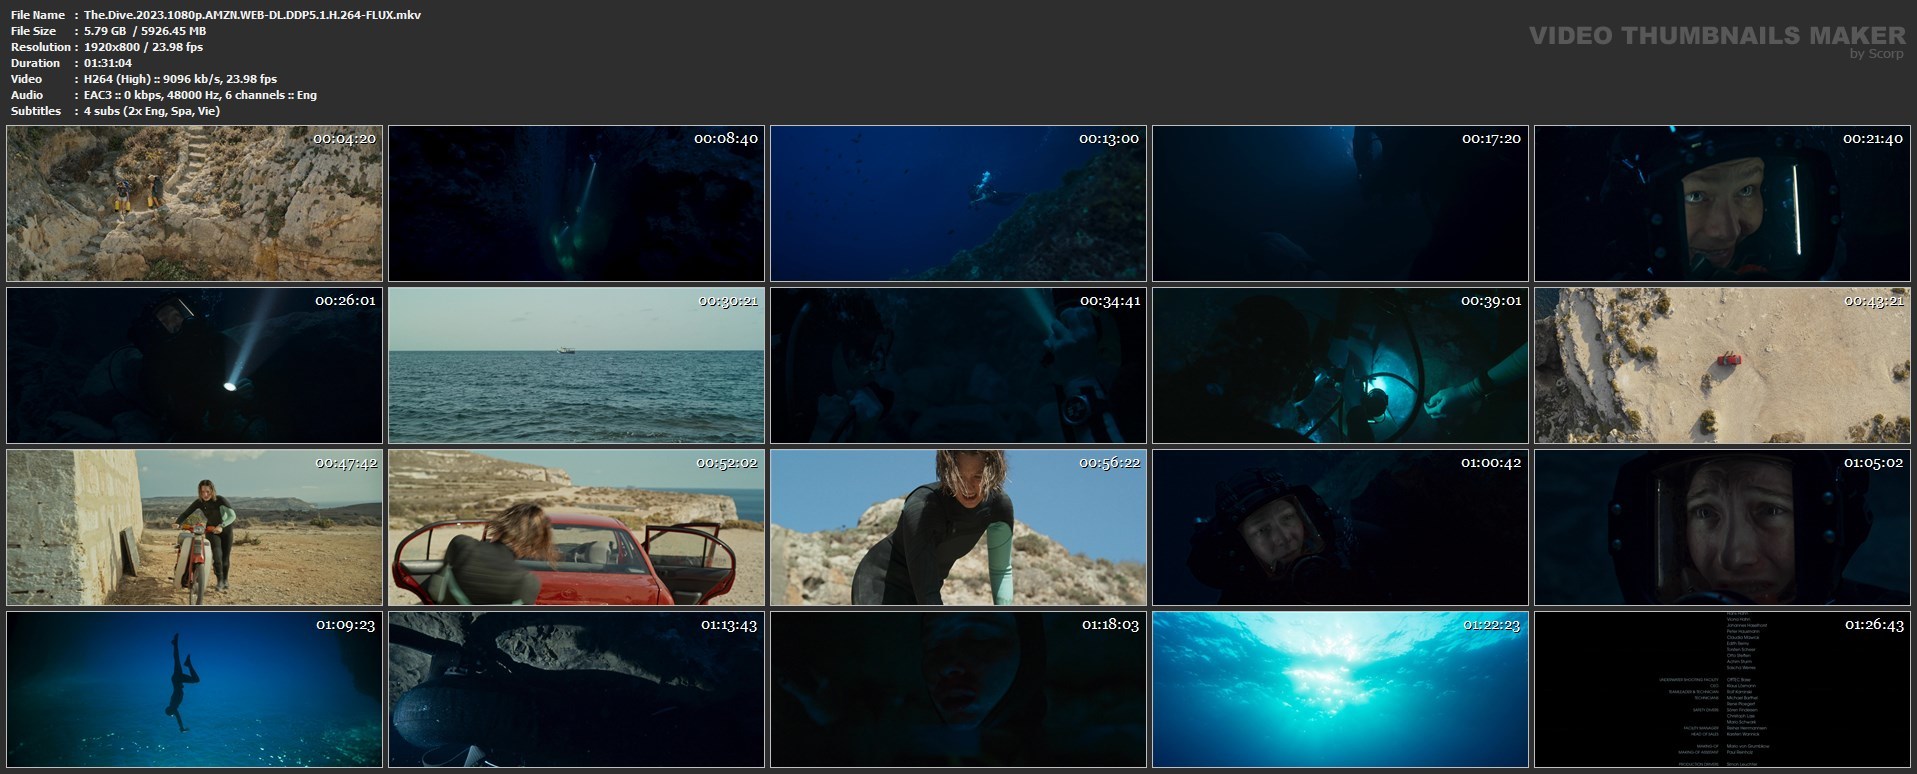Click the H264 video codec line
Viewport: 1917px width, 774px height.
(180, 79)
